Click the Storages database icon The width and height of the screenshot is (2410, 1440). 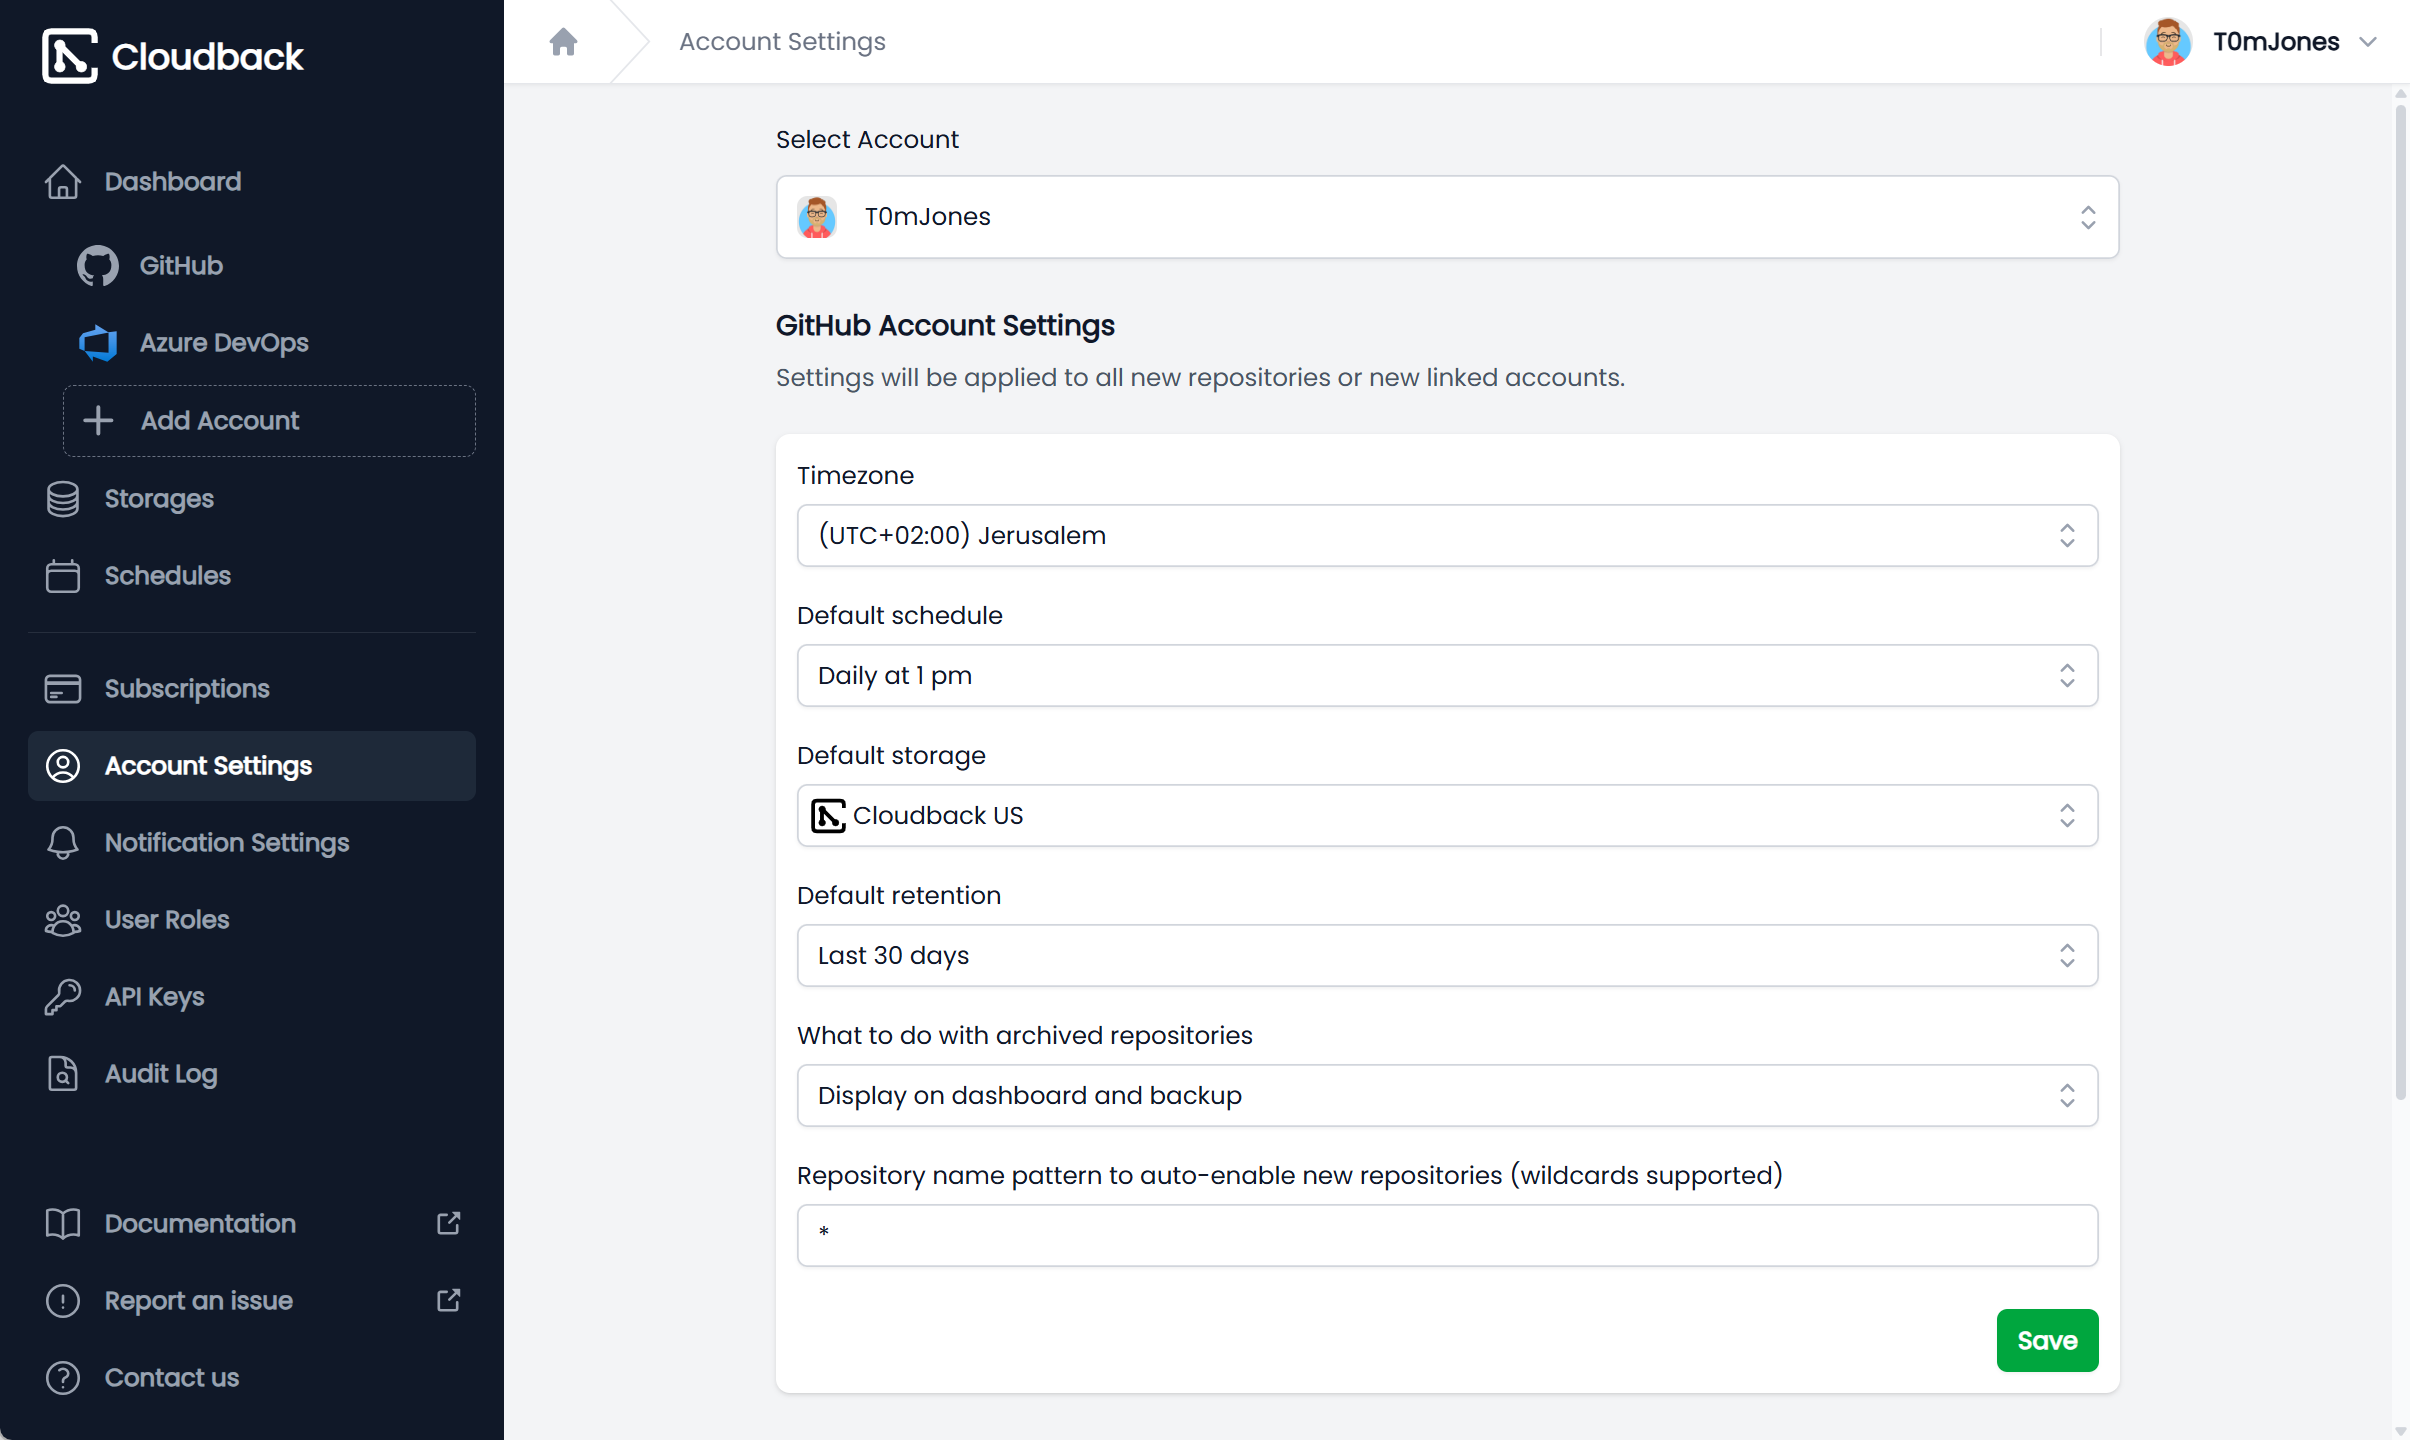63,498
